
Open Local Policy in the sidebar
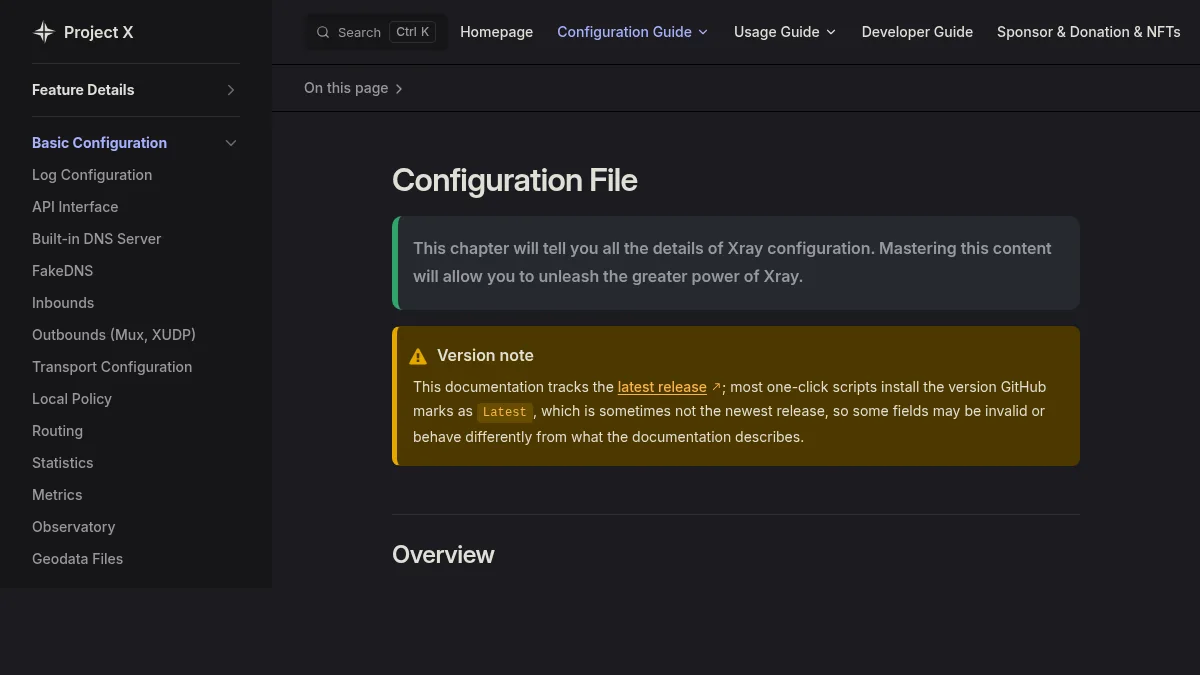tap(72, 399)
